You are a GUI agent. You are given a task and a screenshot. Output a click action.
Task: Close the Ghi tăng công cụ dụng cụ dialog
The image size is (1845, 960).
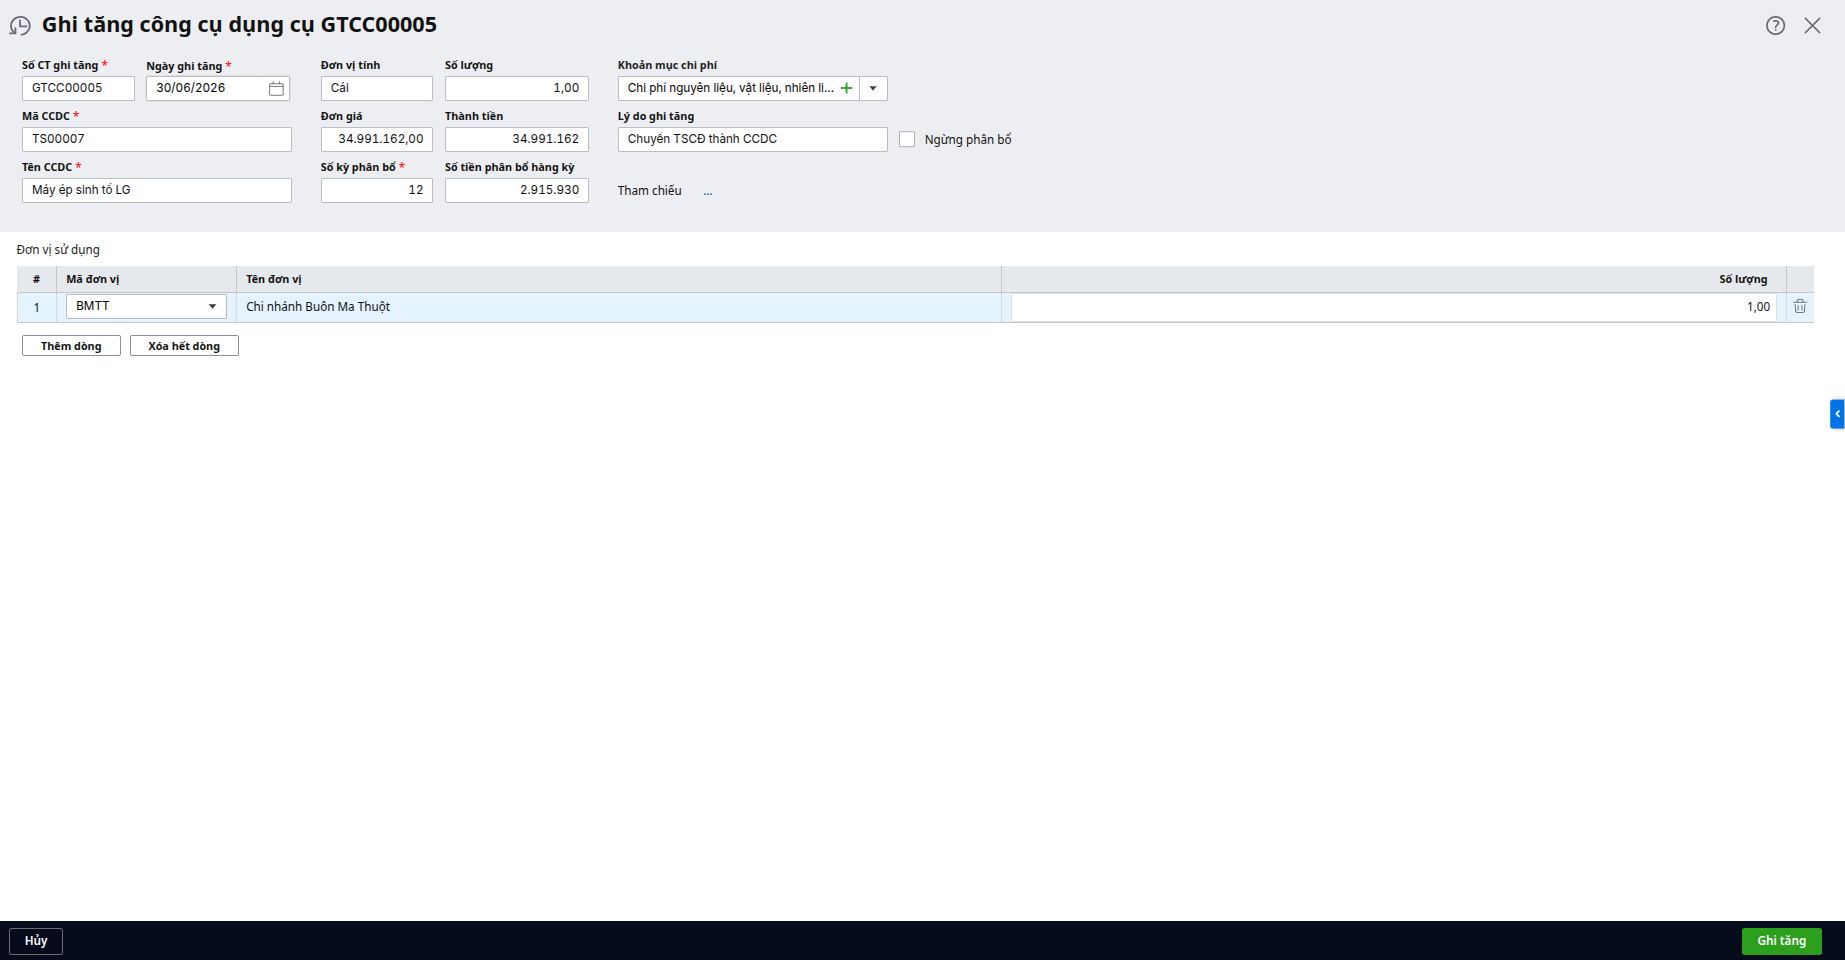click(1812, 26)
